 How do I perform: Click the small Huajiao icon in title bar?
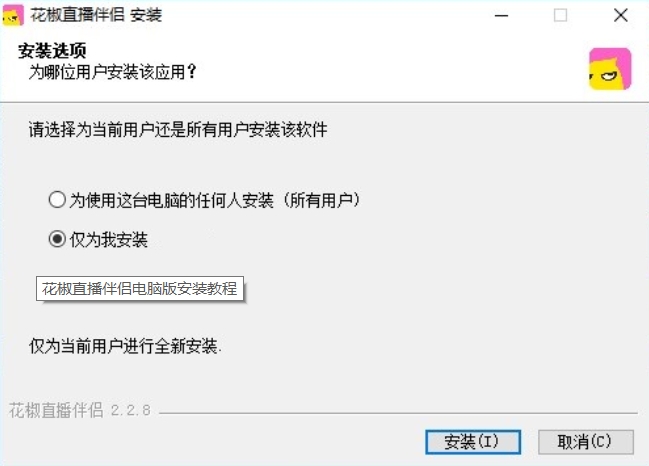coord(13,15)
